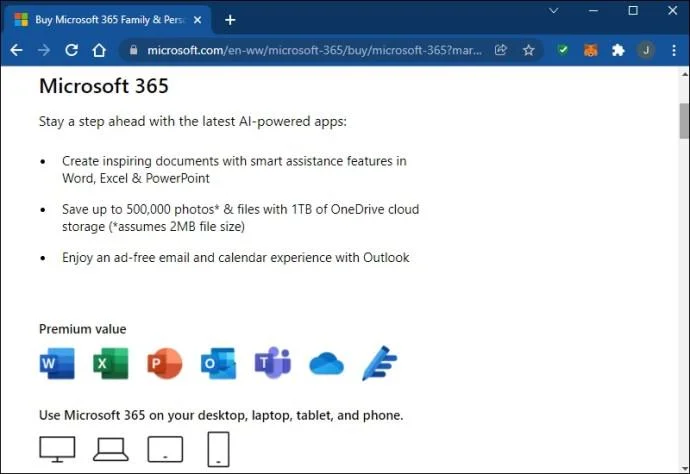
Task: Click the Microsoft logo favicon on tab
Action: pyautogui.click(x=21, y=20)
